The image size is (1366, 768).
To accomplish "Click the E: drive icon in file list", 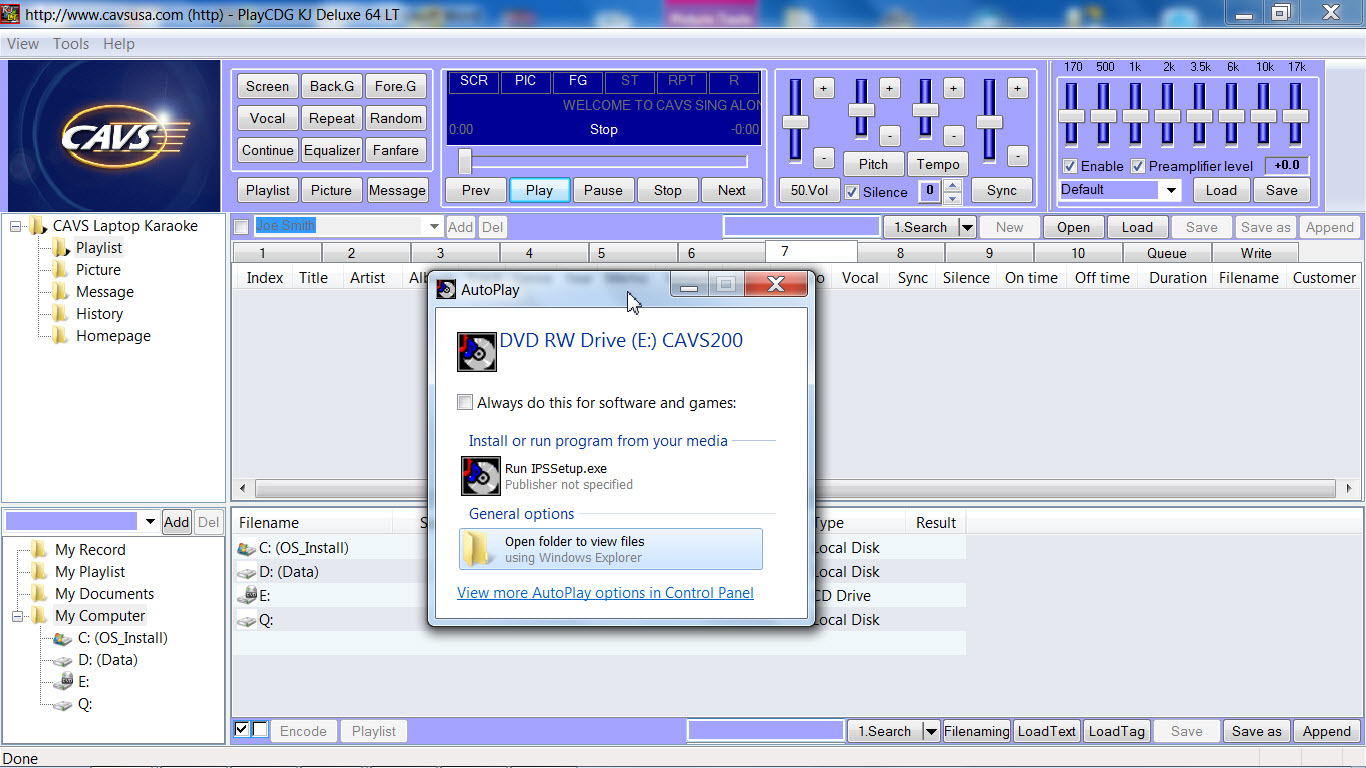I will [x=246, y=596].
